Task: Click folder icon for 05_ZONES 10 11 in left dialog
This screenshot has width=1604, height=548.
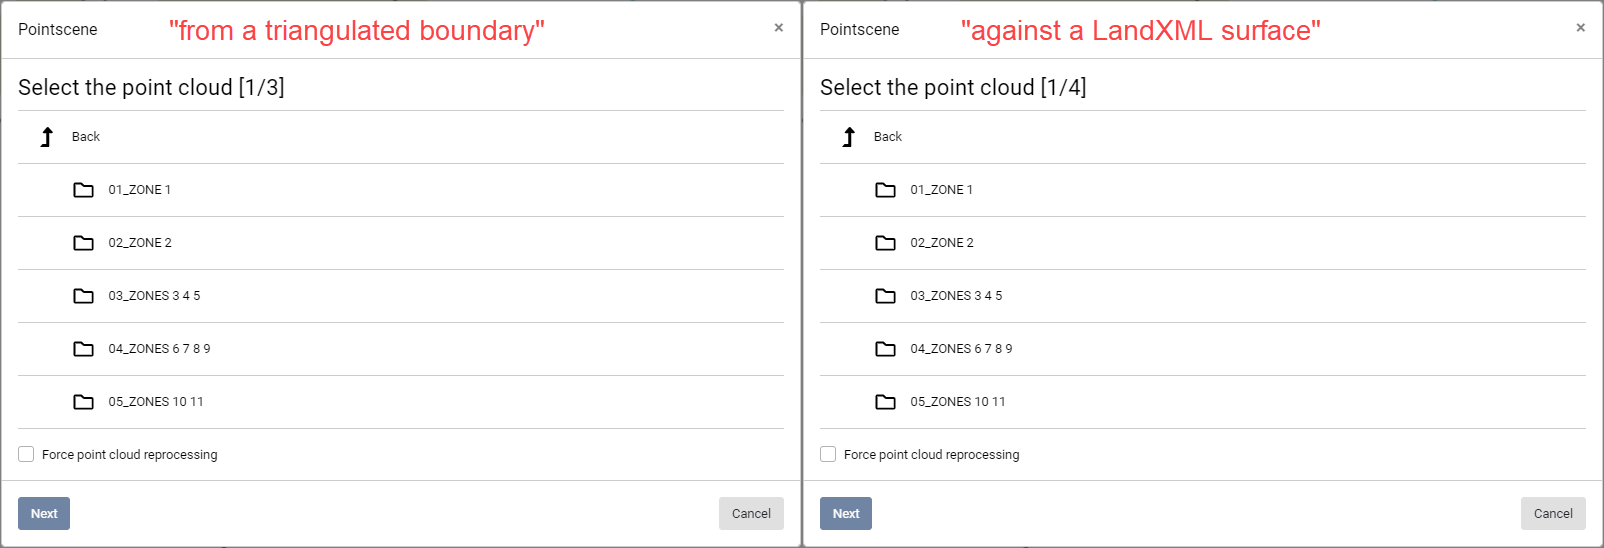Action: pyautogui.click(x=84, y=402)
